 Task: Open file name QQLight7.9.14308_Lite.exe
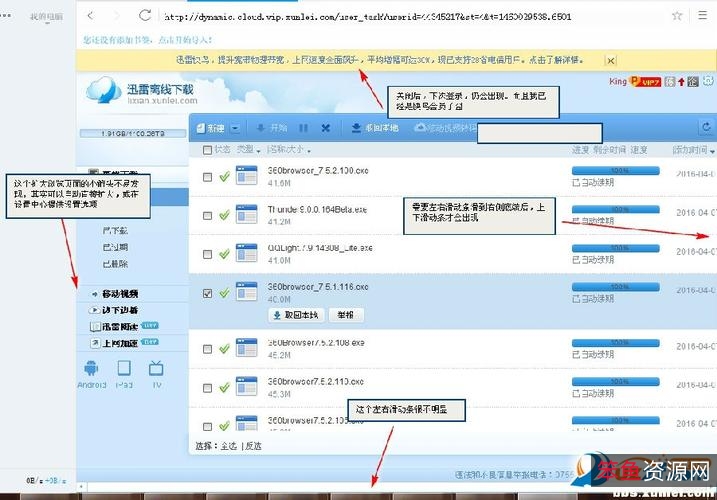point(320,248)
